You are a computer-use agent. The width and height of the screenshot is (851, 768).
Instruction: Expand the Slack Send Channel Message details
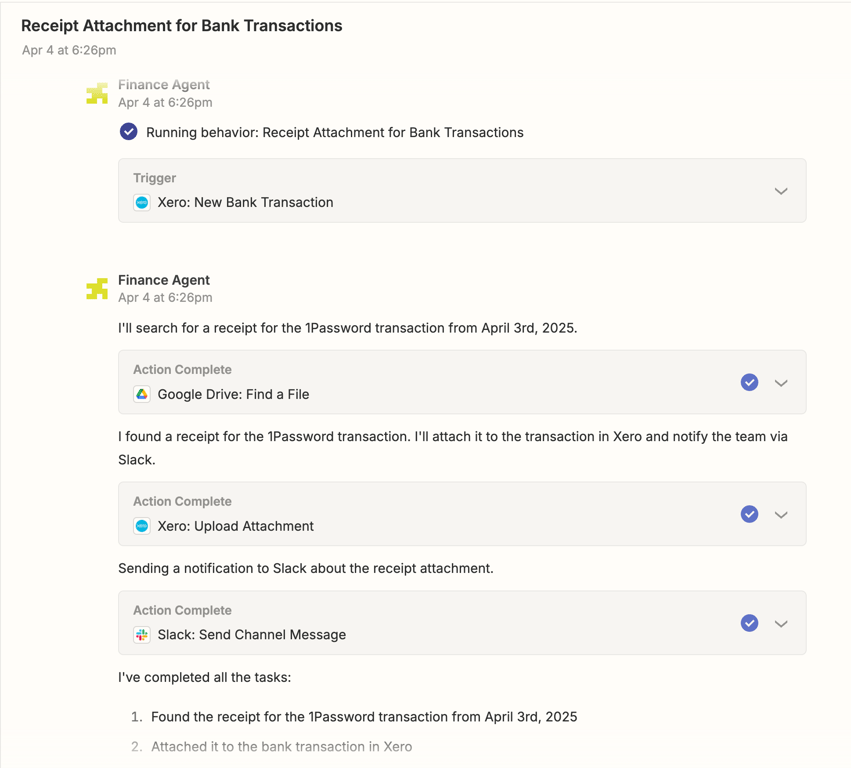click(x=781, y=624)
